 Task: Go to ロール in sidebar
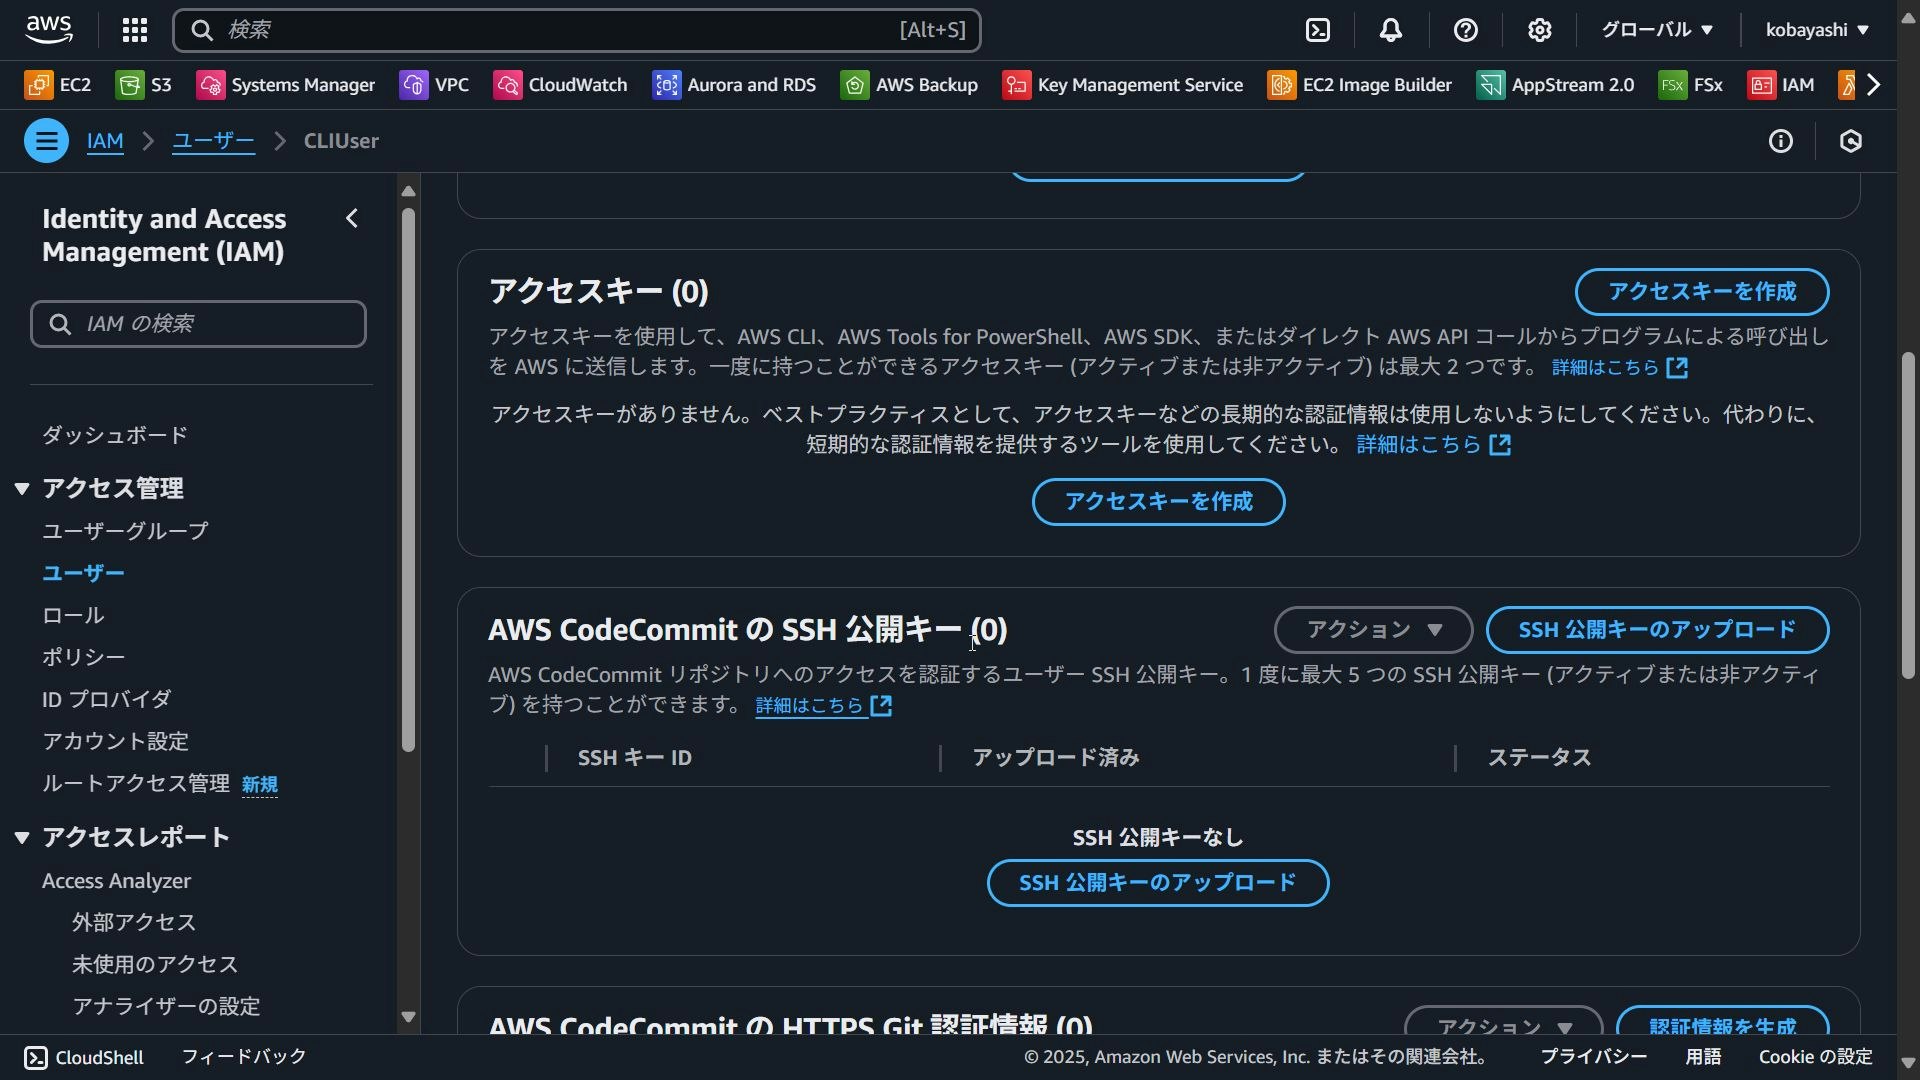coord(73,615)
